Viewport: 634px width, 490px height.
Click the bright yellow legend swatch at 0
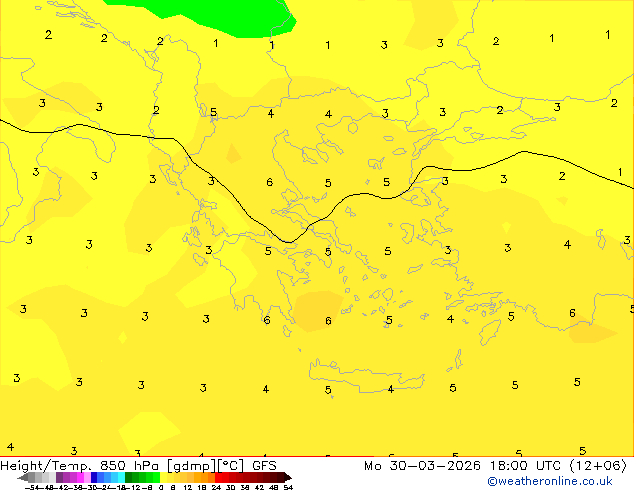[164, 478]
